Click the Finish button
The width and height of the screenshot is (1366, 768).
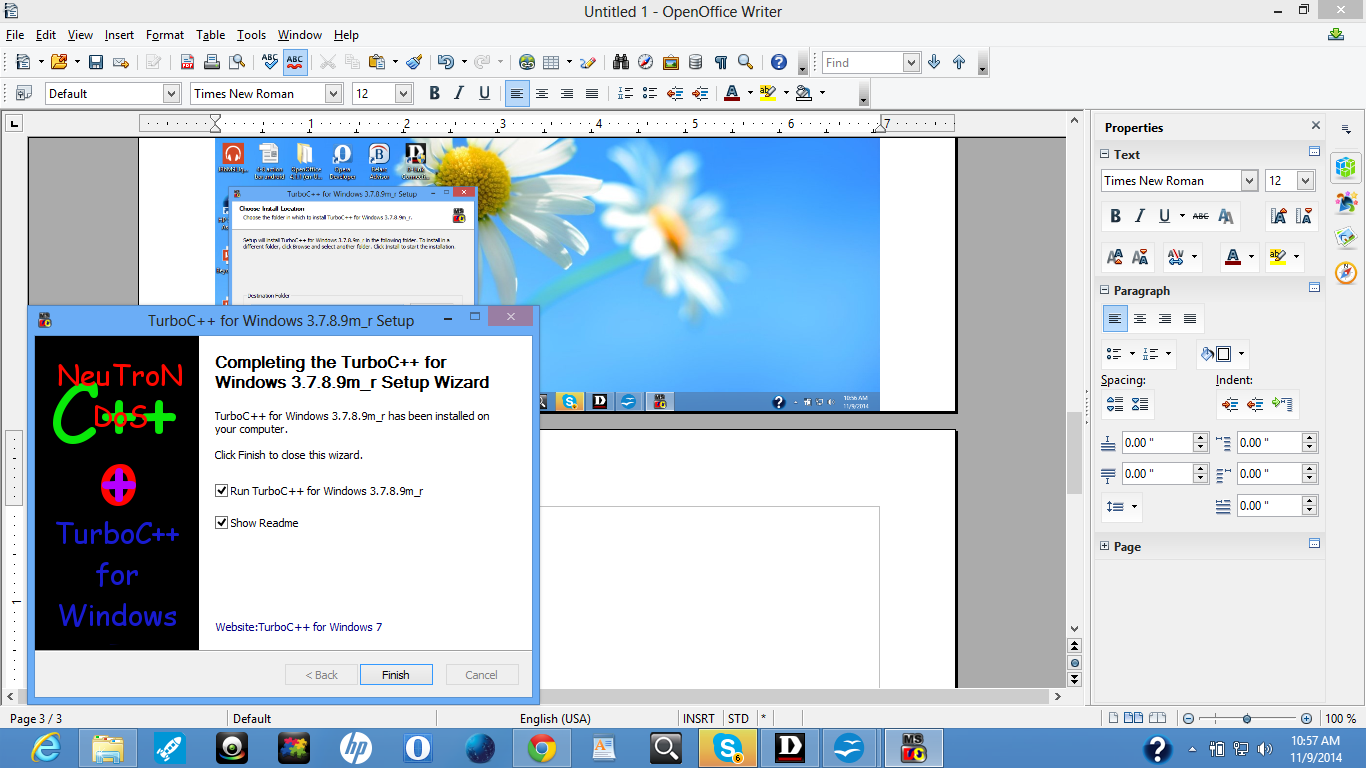[x=396, y=675]
